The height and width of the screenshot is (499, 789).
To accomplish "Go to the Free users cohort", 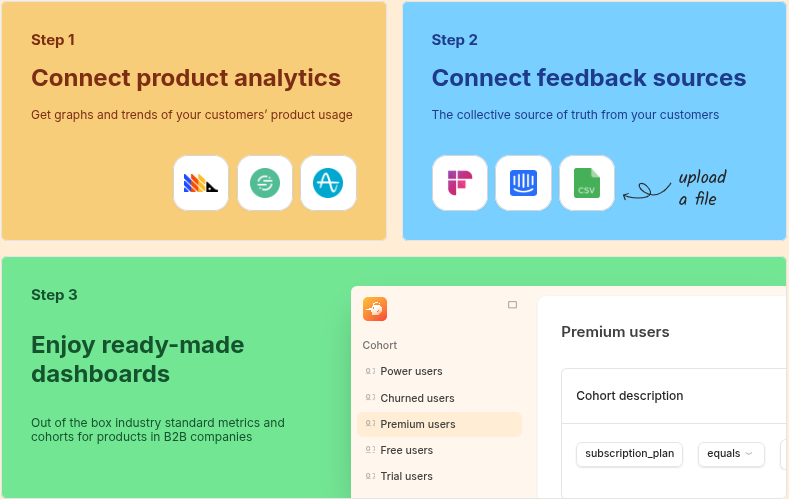I will pos(406,450).
